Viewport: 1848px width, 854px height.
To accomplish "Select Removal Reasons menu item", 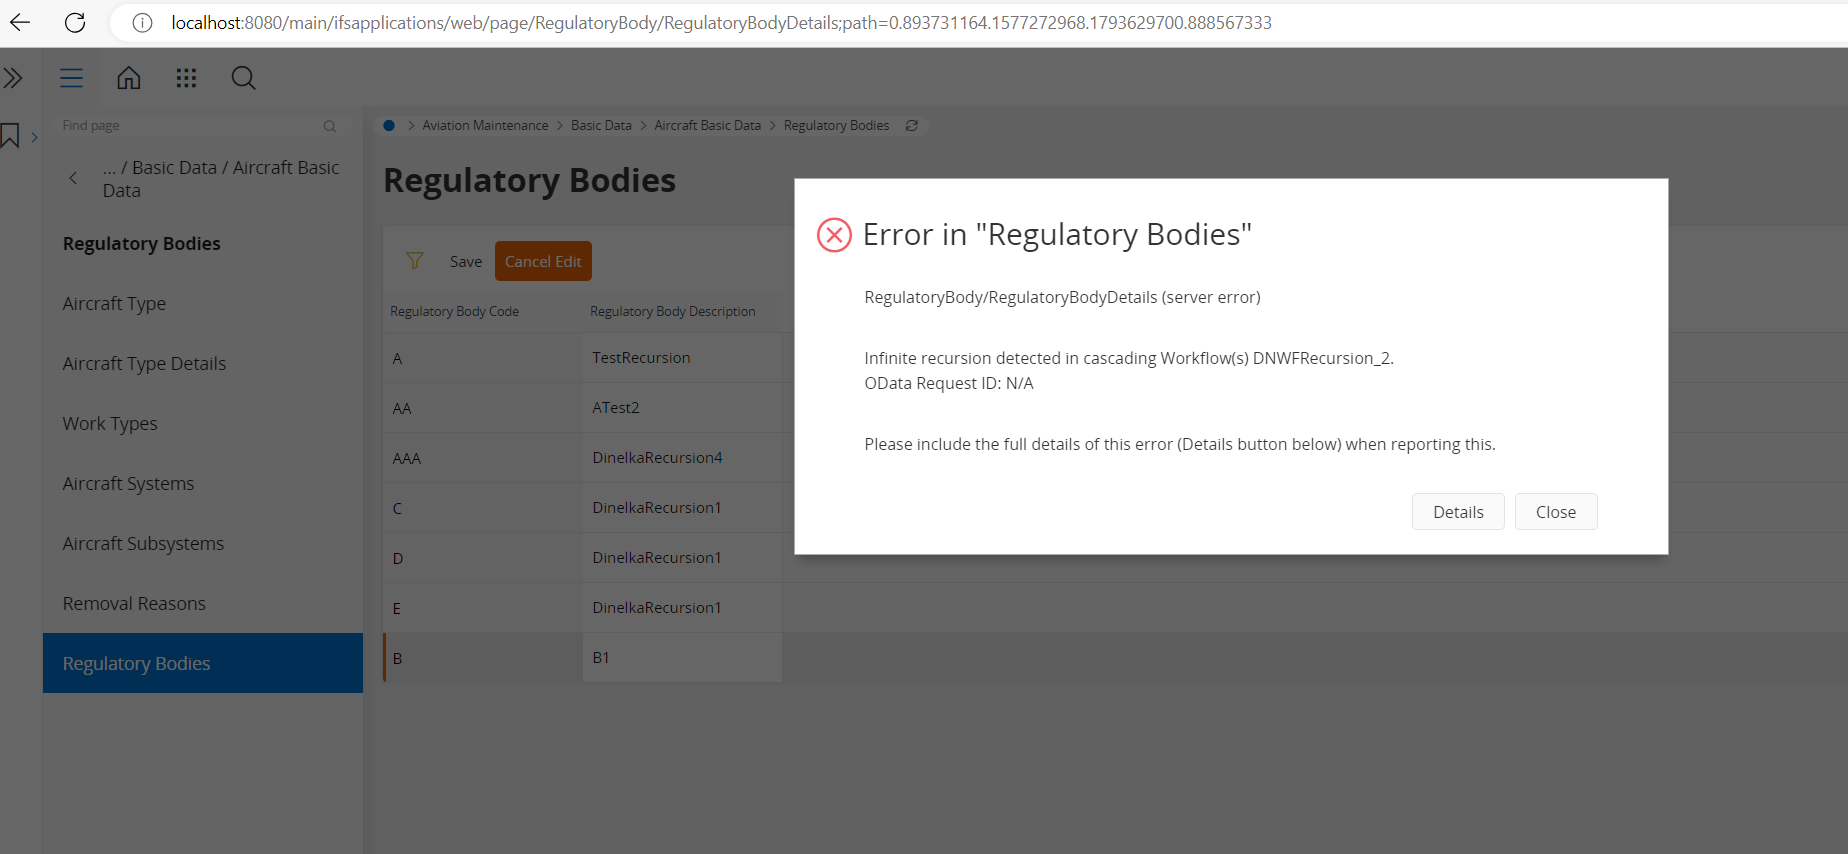I will (134, 603).
